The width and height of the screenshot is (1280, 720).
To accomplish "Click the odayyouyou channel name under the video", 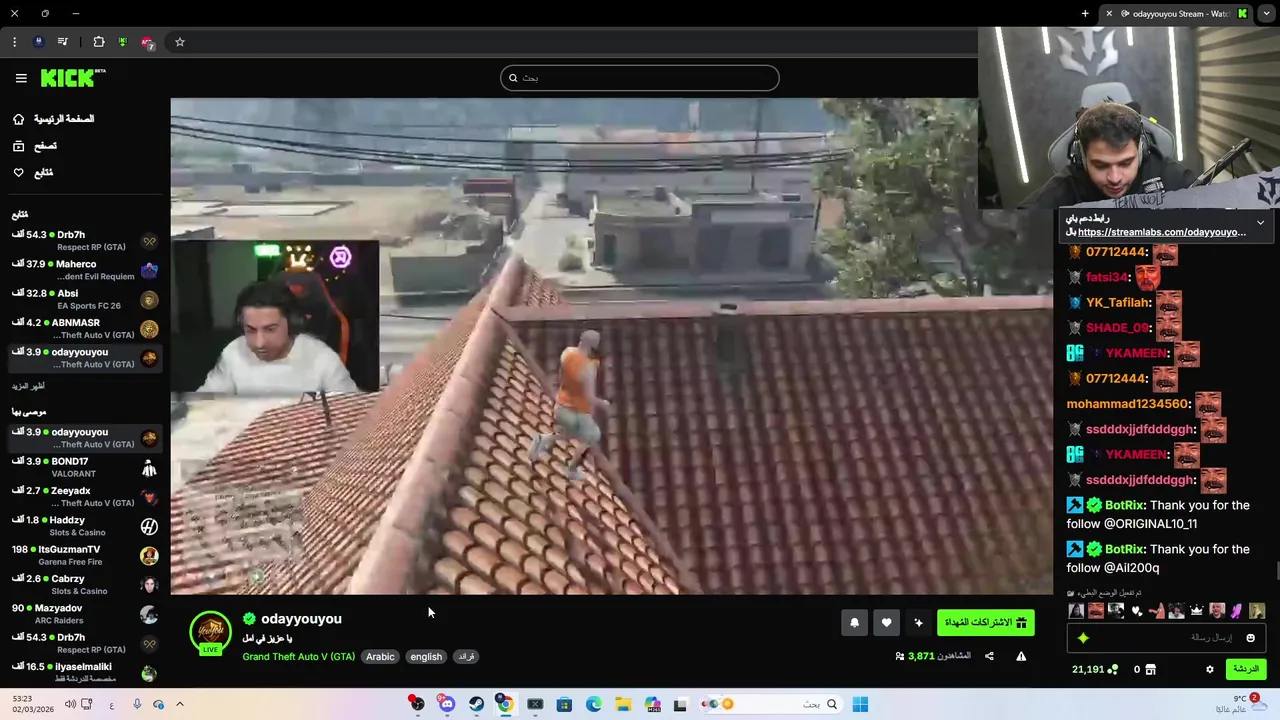I will 301,619.
